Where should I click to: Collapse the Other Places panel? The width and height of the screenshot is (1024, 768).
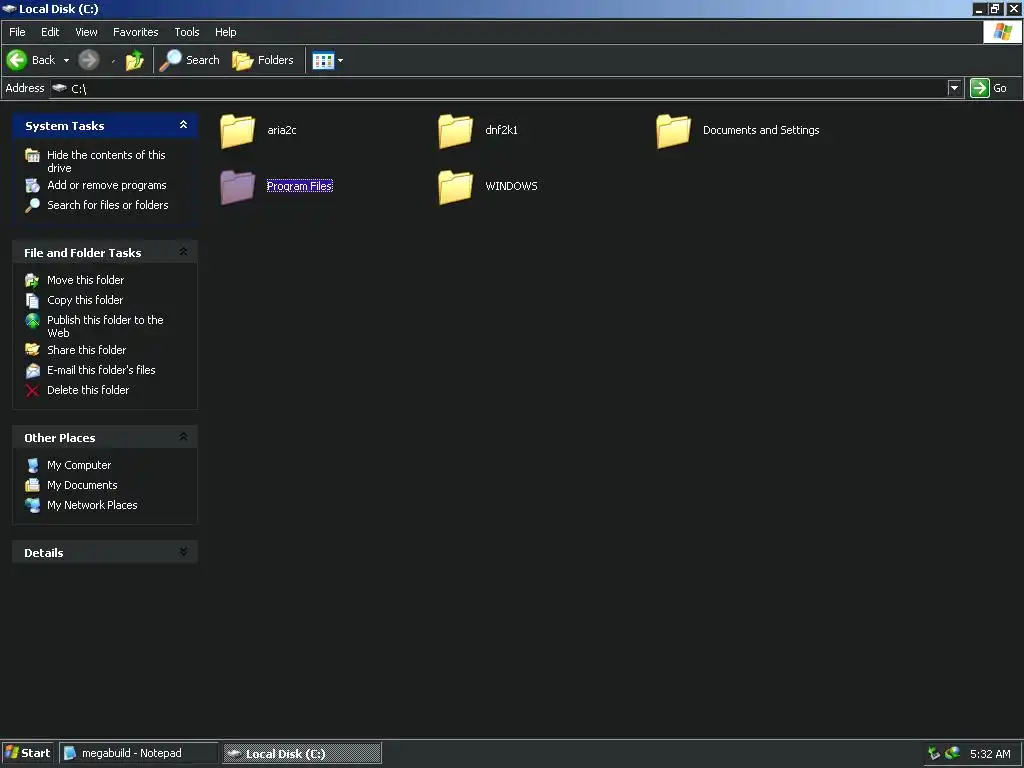click(184, 437)
